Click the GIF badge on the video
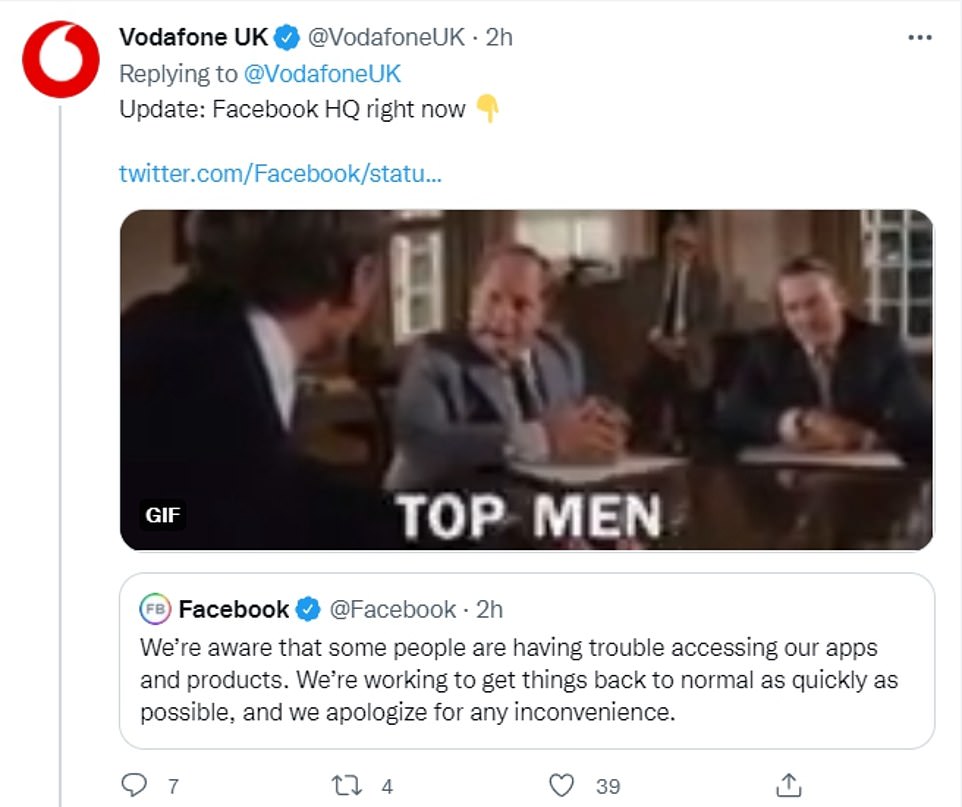Image resolution: width=962 pixels, height=807 pixels. (161, 516)
